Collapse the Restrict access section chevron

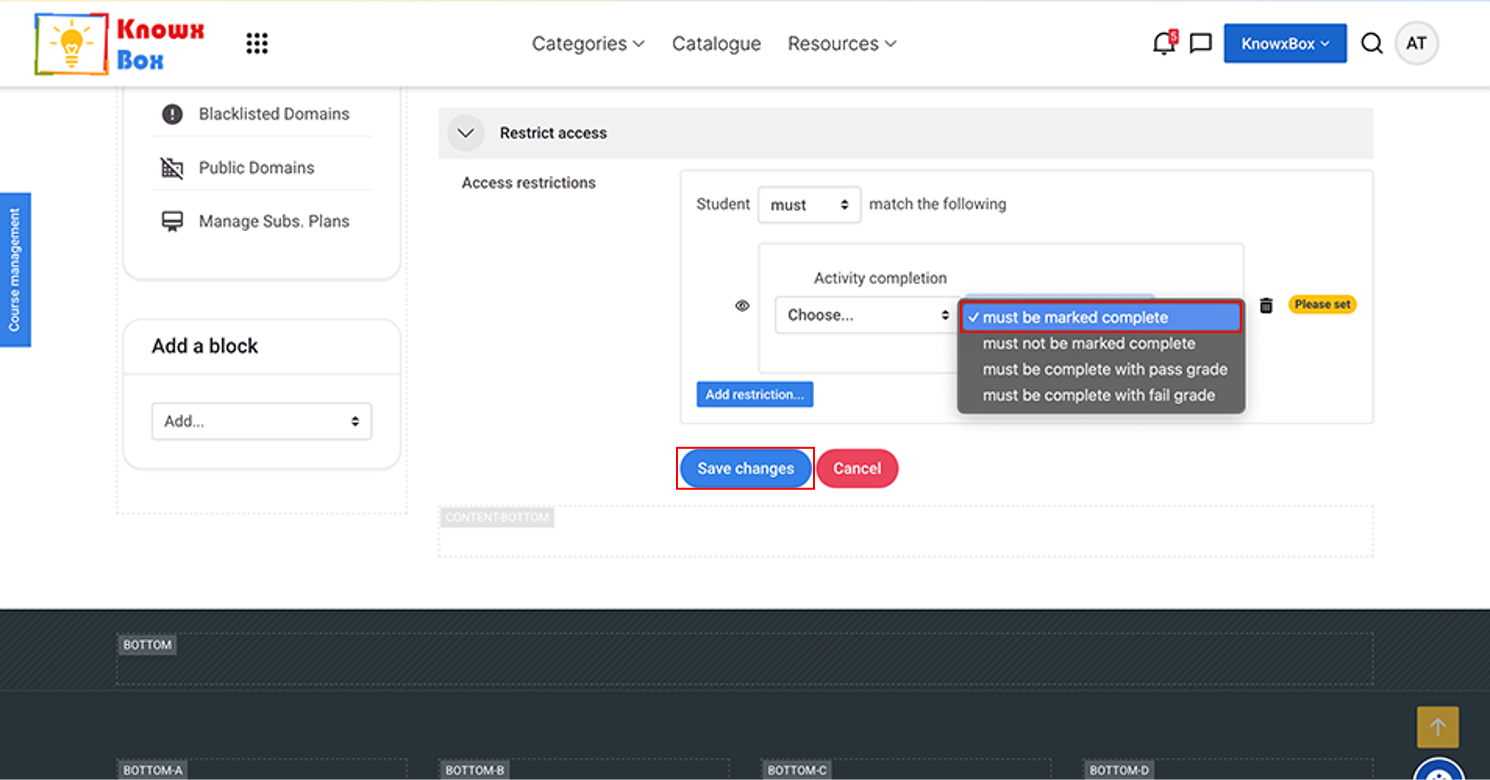click(466, 133)
